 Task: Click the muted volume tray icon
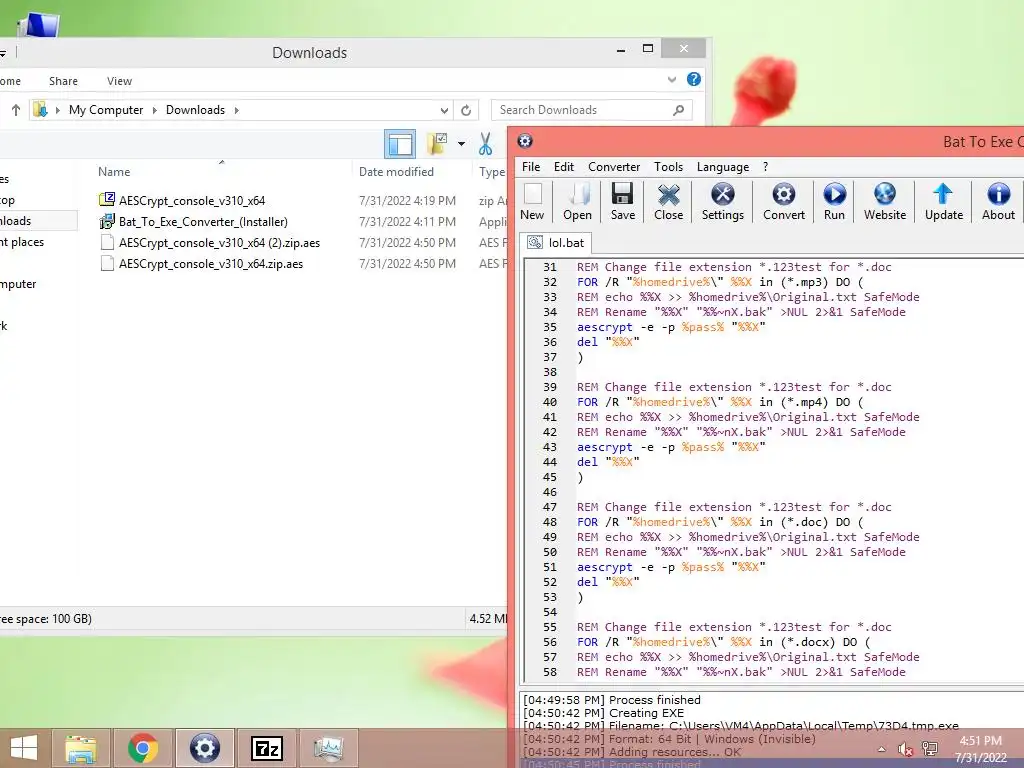click(x=905, y=750)
